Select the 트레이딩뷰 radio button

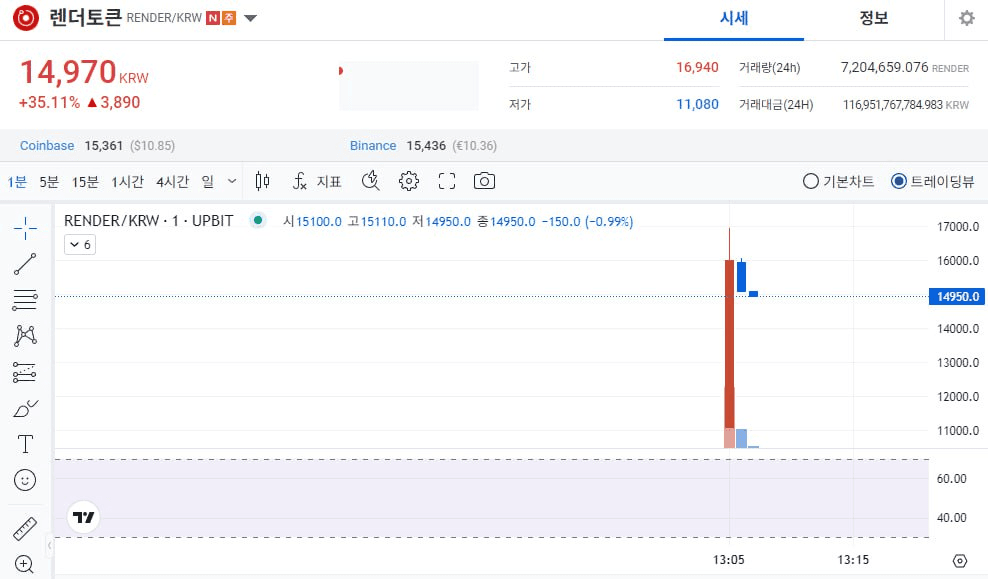click(x=899, y=181)
